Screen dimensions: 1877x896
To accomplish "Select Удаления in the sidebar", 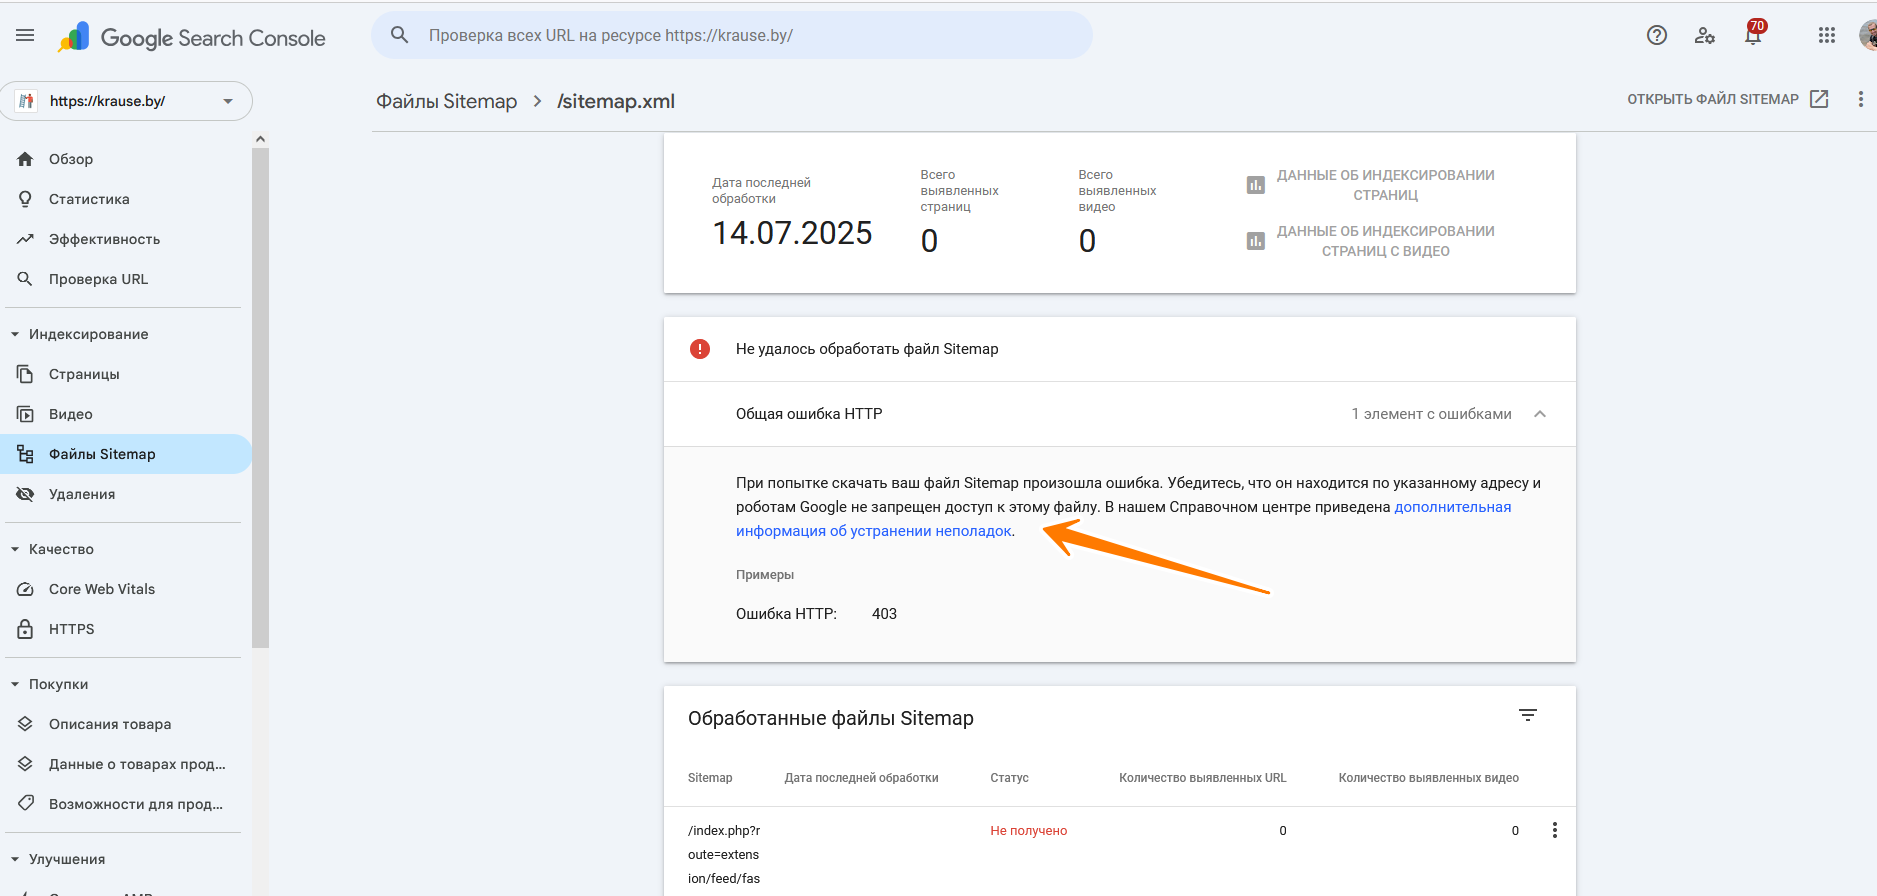I will tap(82, 494).
